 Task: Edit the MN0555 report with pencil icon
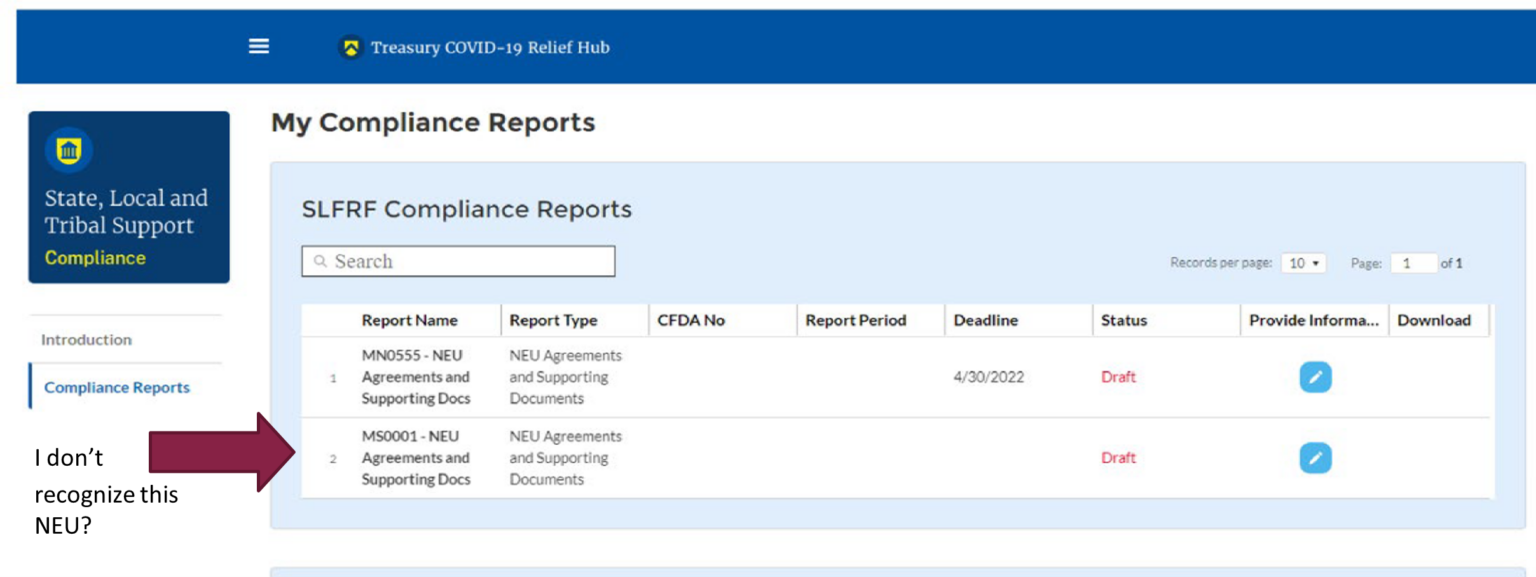pyautogui.click(x=1315, y=377)
